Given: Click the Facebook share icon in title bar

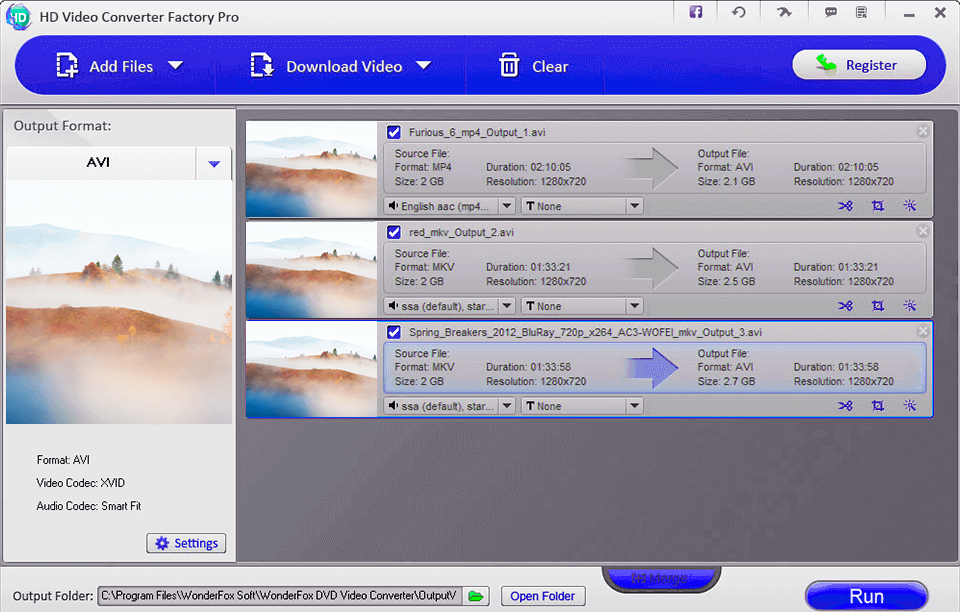Looking at the screenshot, I should point(695,12).
